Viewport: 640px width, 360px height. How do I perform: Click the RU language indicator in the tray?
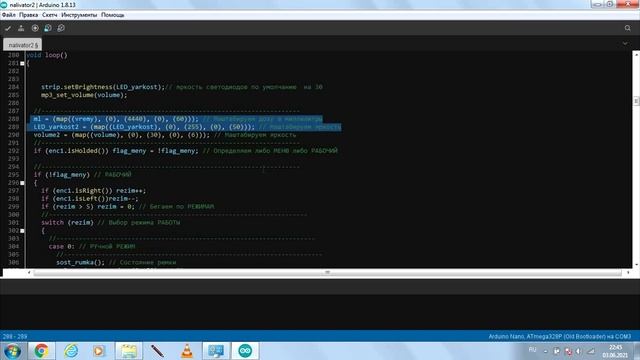tap(532, 350)
